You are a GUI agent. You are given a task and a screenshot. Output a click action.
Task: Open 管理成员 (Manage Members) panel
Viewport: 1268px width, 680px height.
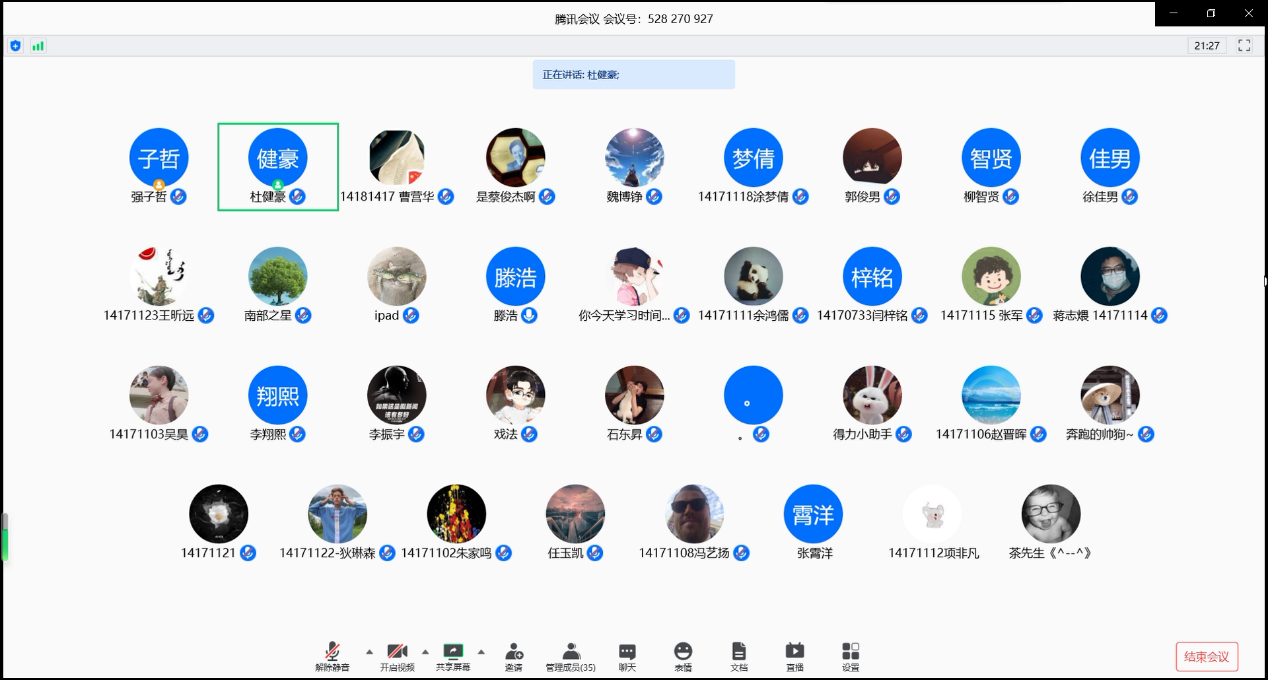[x=570, y=655]
